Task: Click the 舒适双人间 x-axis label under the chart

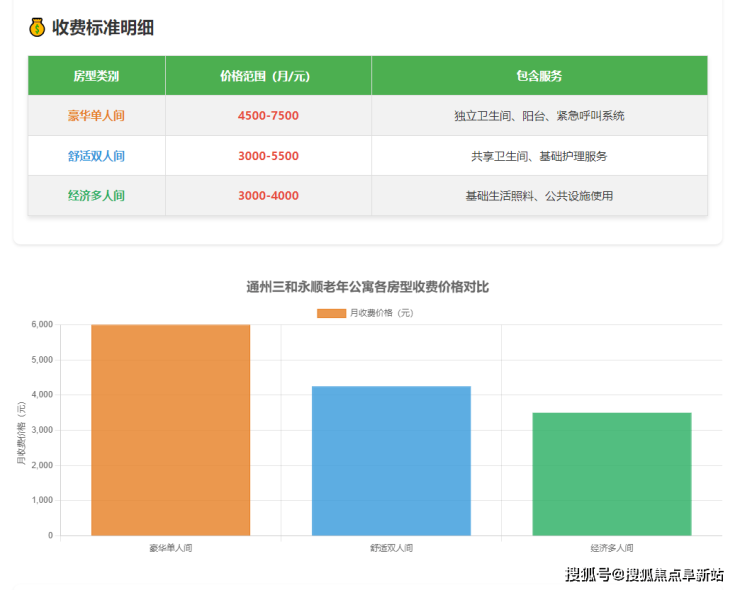Action: point(391,548)
